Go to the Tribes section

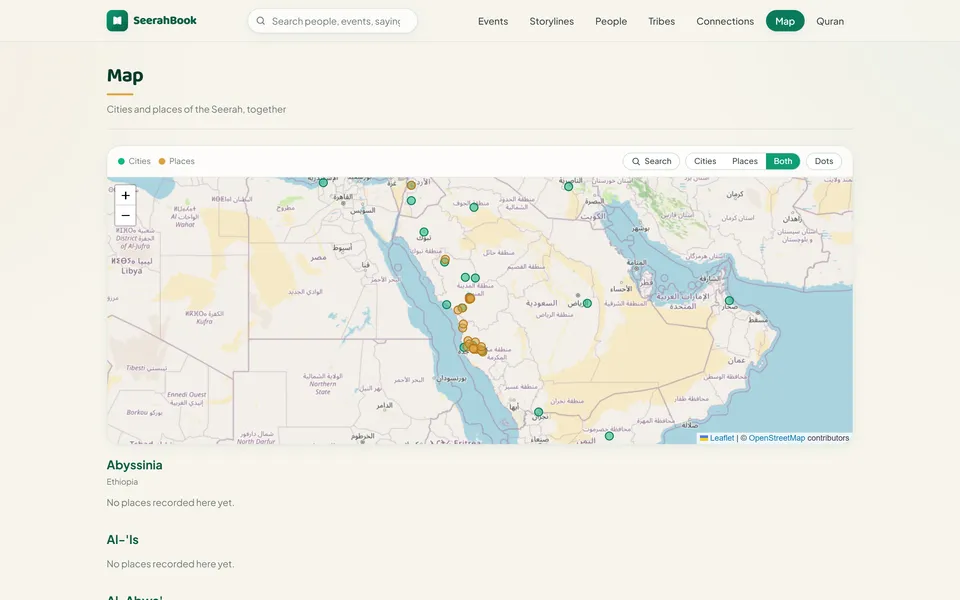(661, 21)
